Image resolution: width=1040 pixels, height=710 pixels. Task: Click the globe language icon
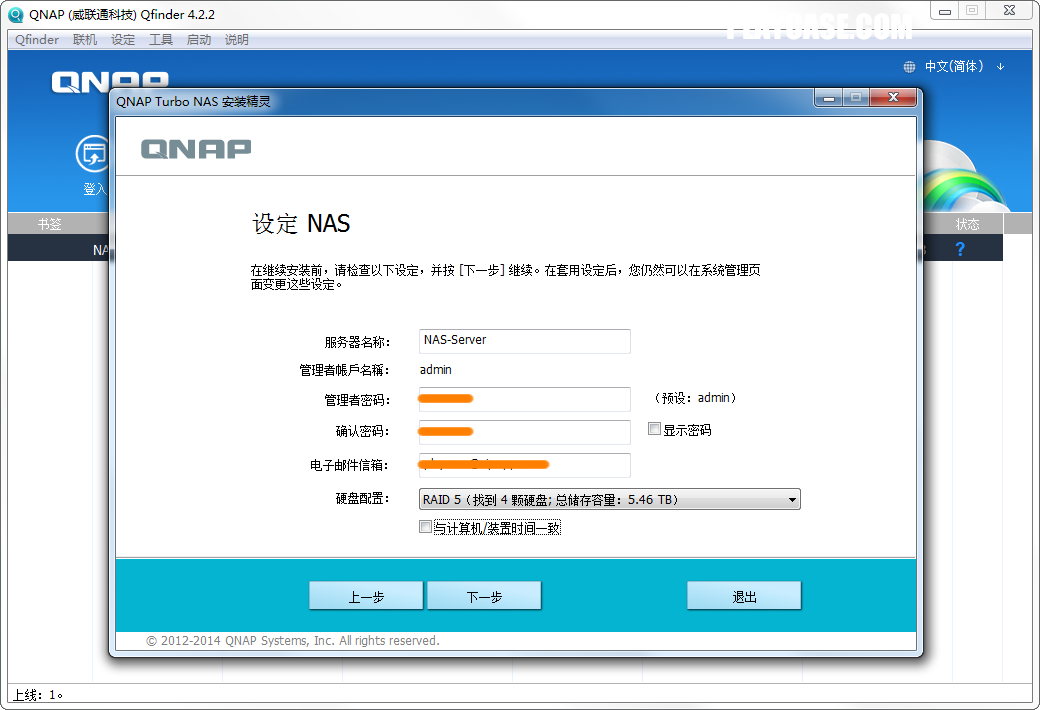point(909,66)
